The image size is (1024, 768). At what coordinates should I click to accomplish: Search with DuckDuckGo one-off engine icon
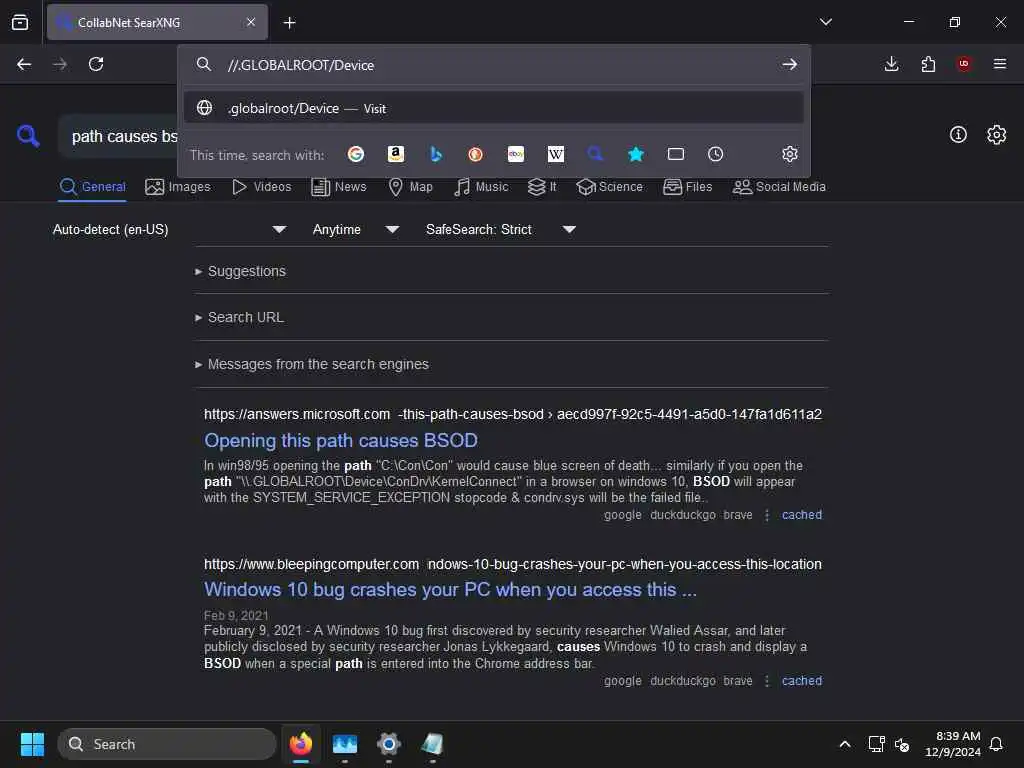pyautogui.click(x=475, y=154)
